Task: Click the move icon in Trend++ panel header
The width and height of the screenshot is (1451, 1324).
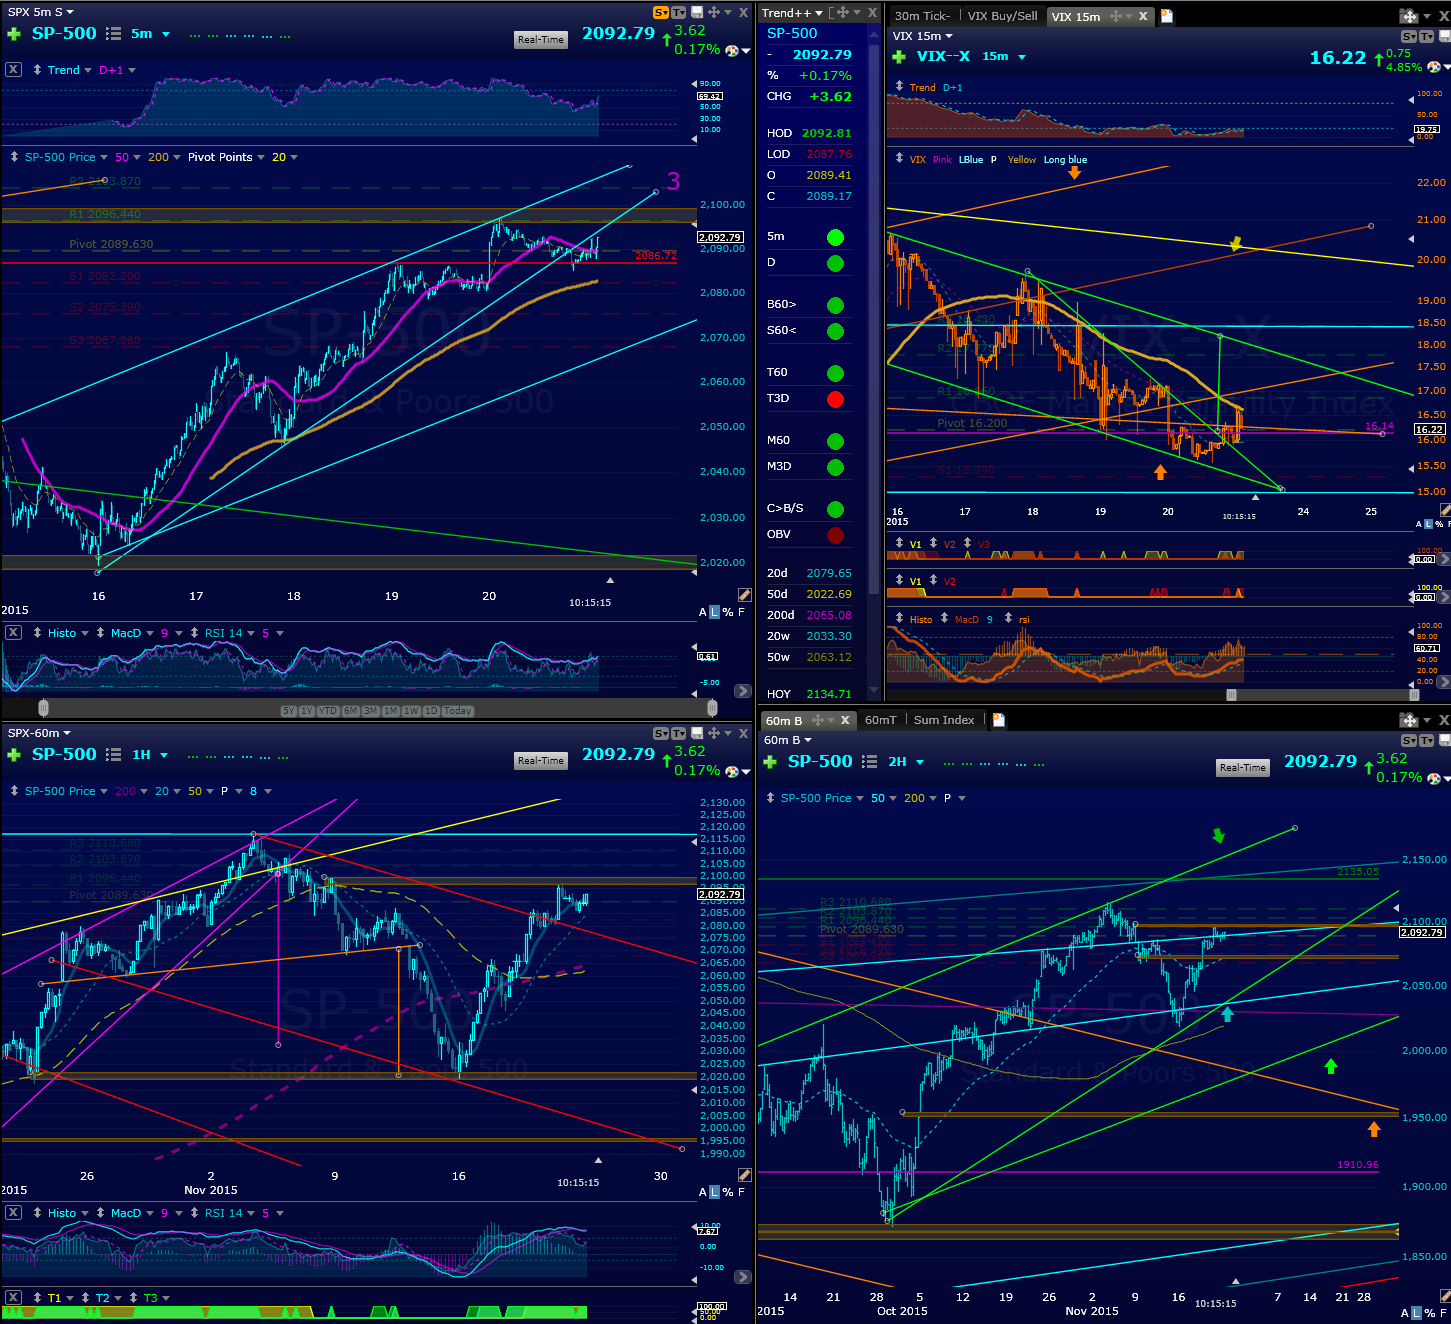Action: click(843, 12)
